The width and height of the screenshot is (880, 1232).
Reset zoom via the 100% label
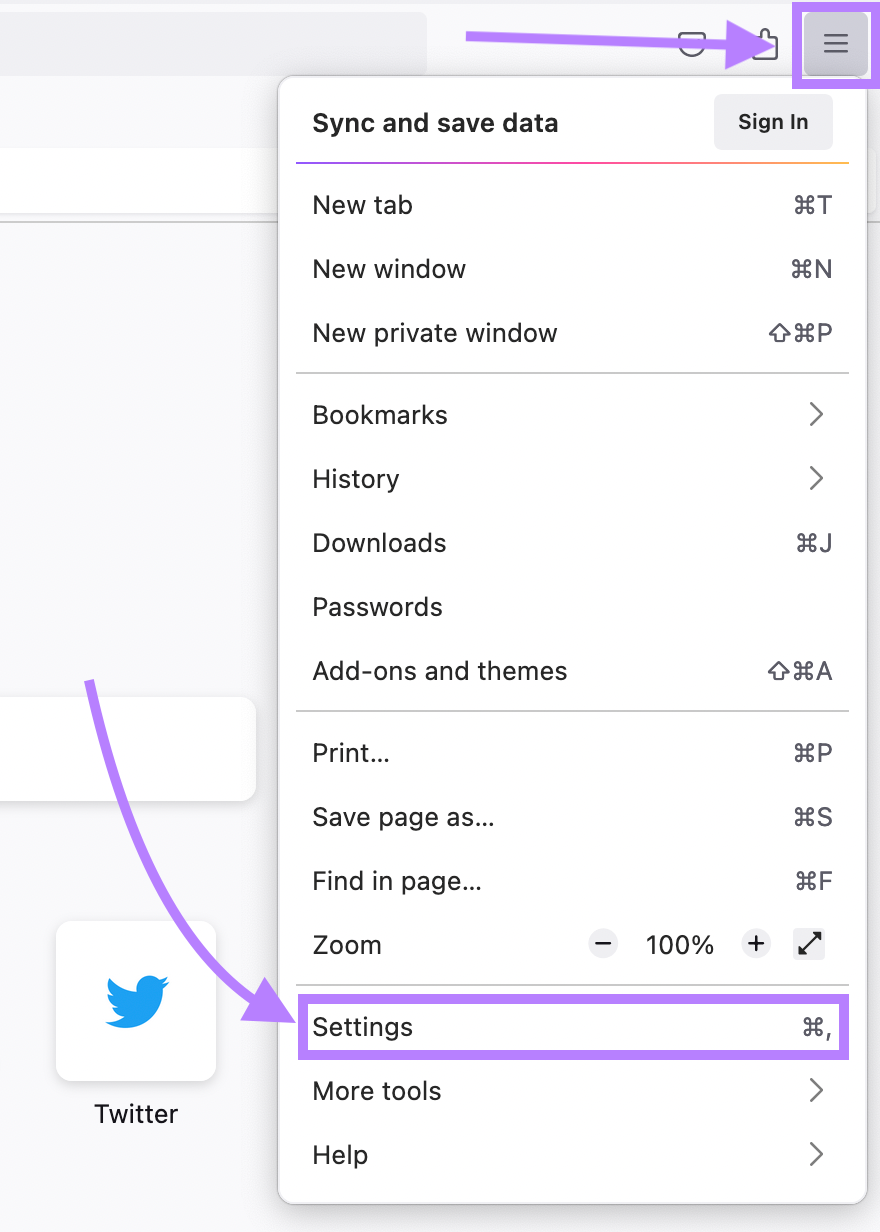tap(680, 945)
